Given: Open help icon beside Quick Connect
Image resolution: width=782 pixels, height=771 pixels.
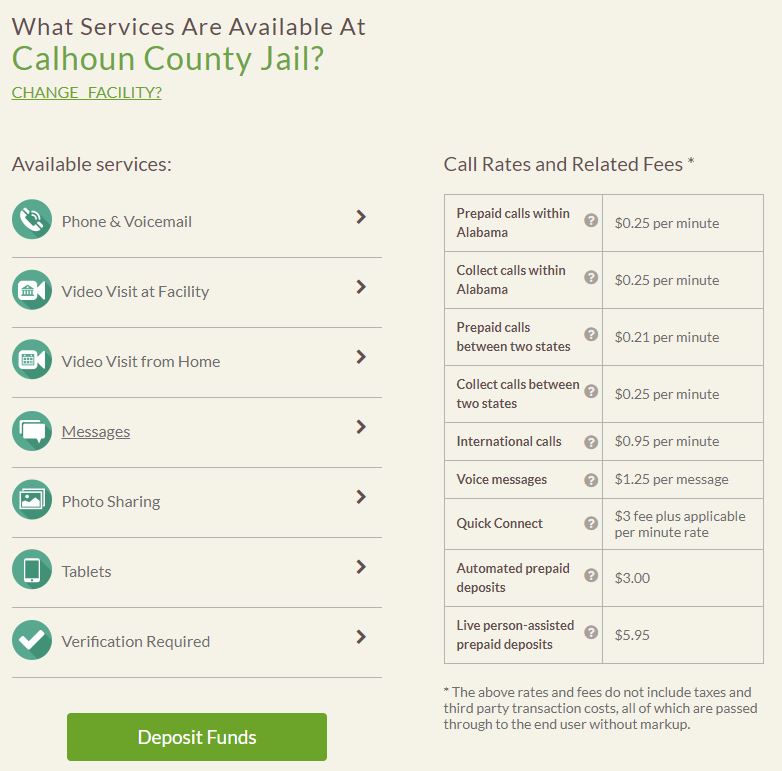Looking at the screenshot, I should click(591, 523).
